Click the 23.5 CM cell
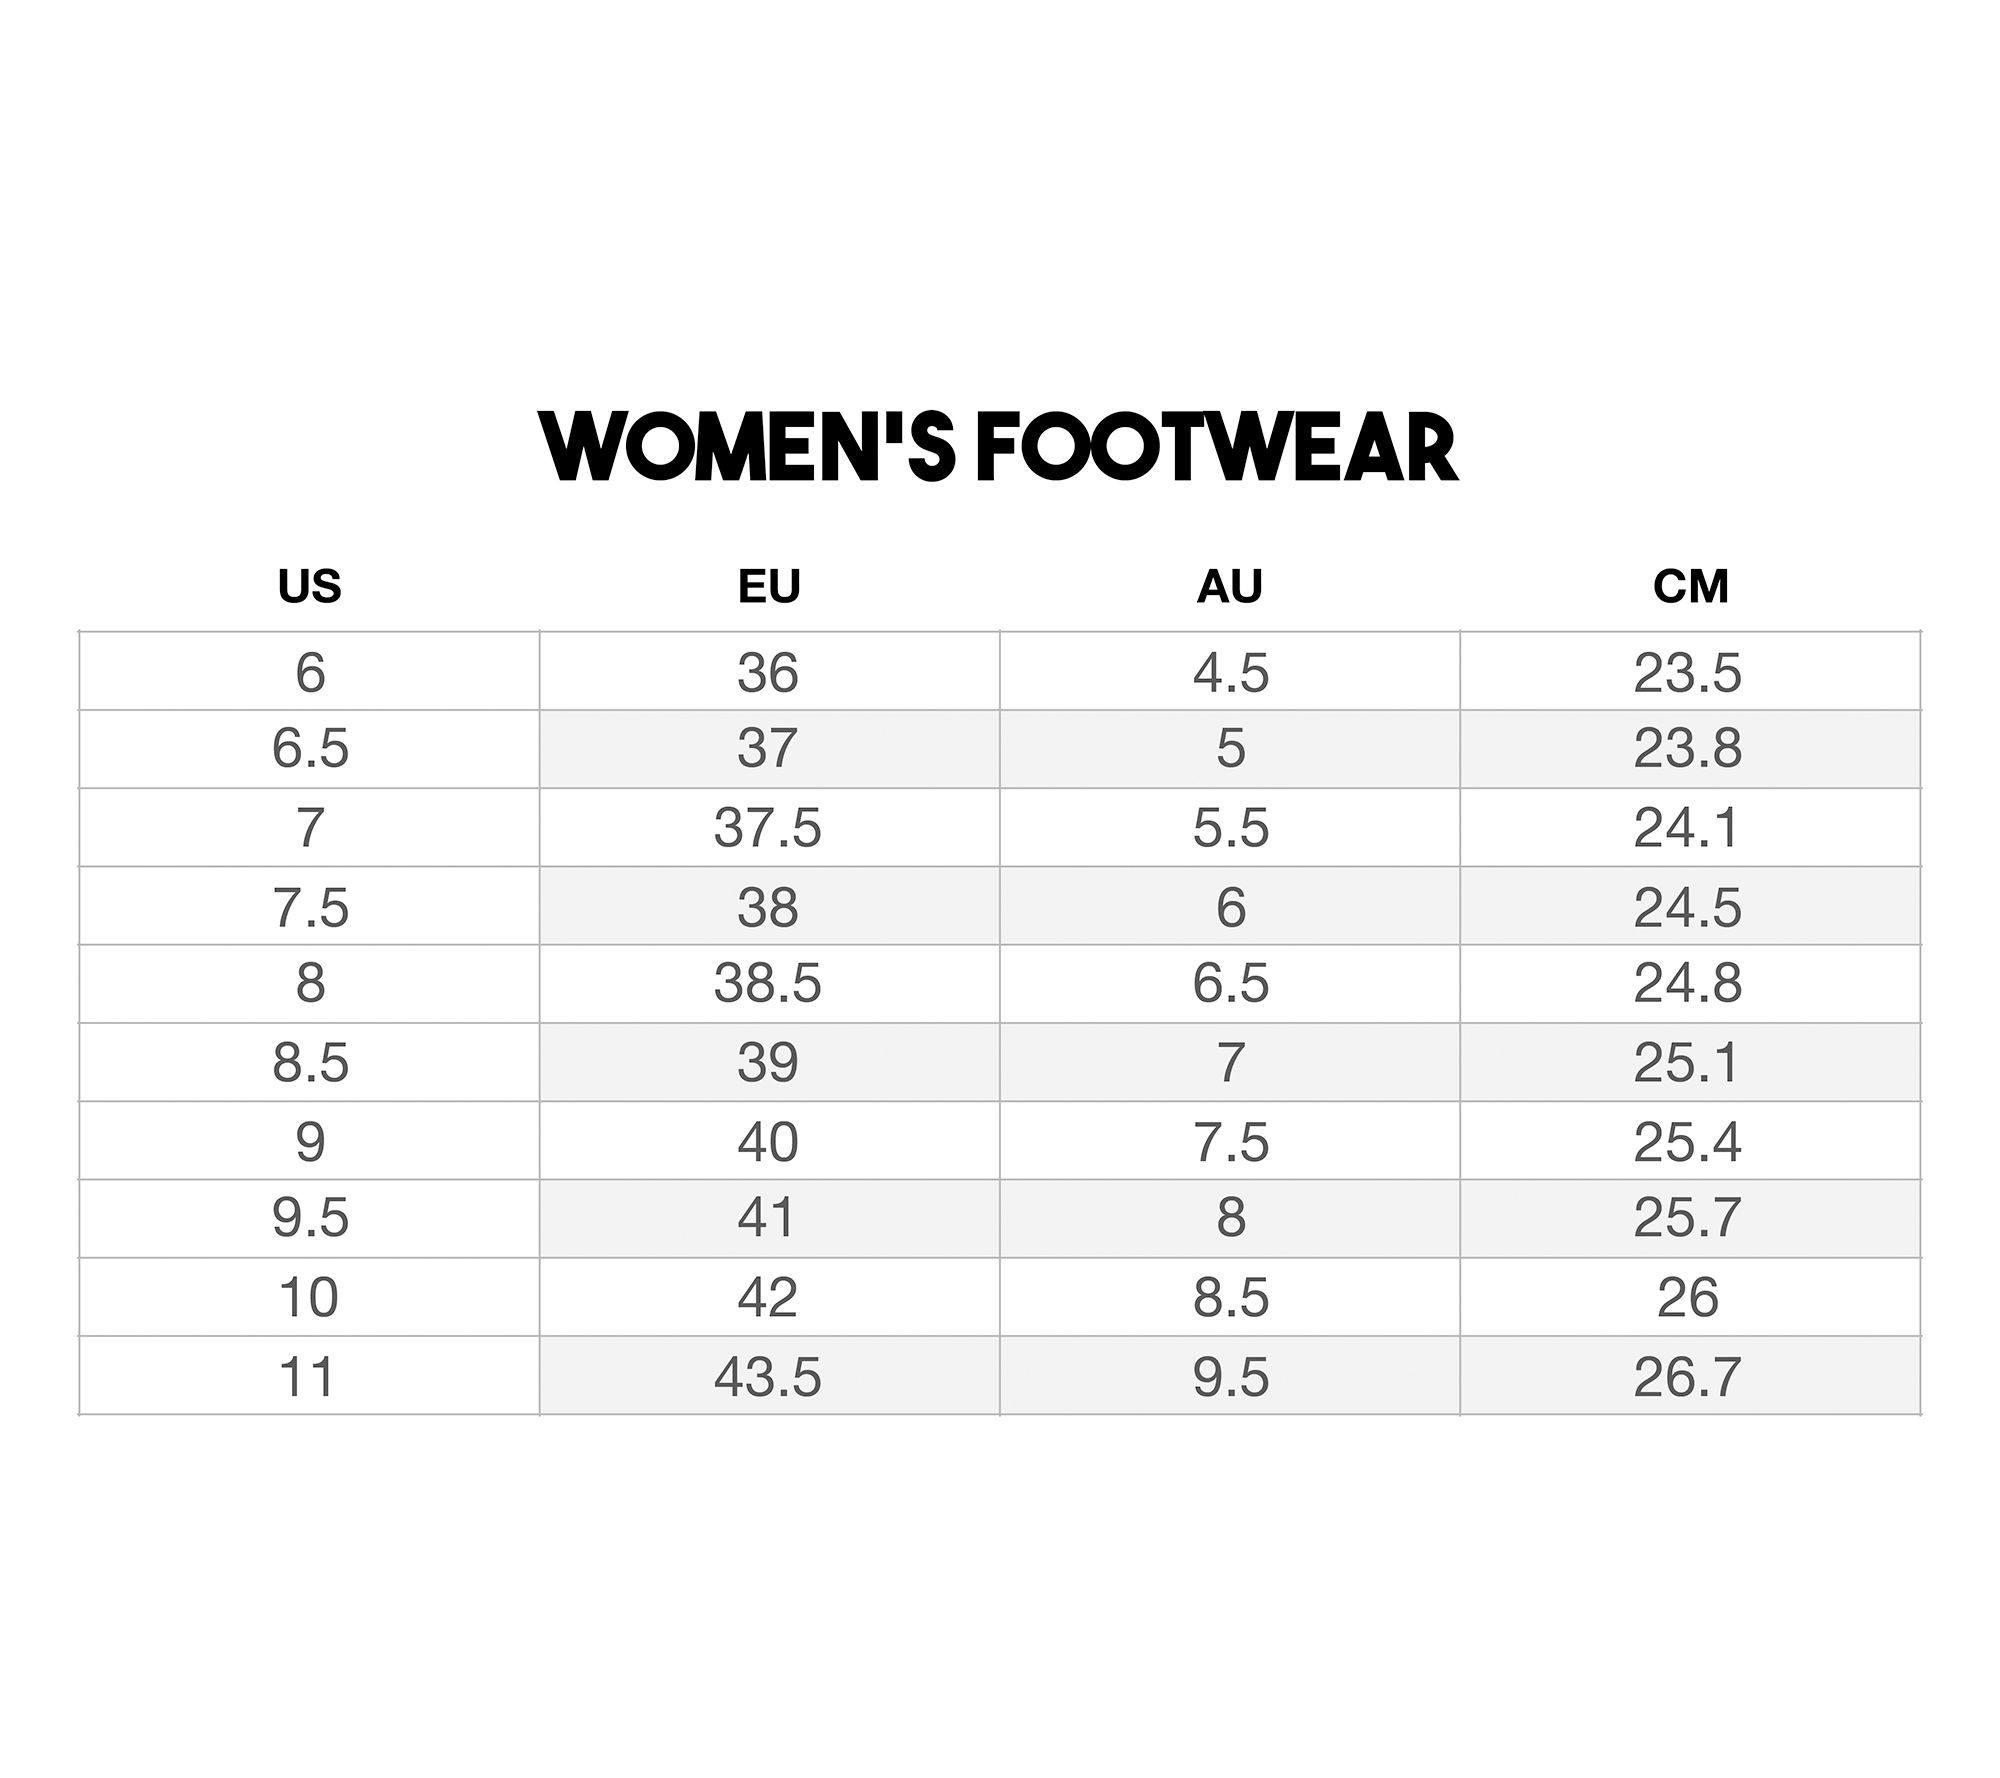This screenshot has height=1778, width=2000. coord(1690,671)
